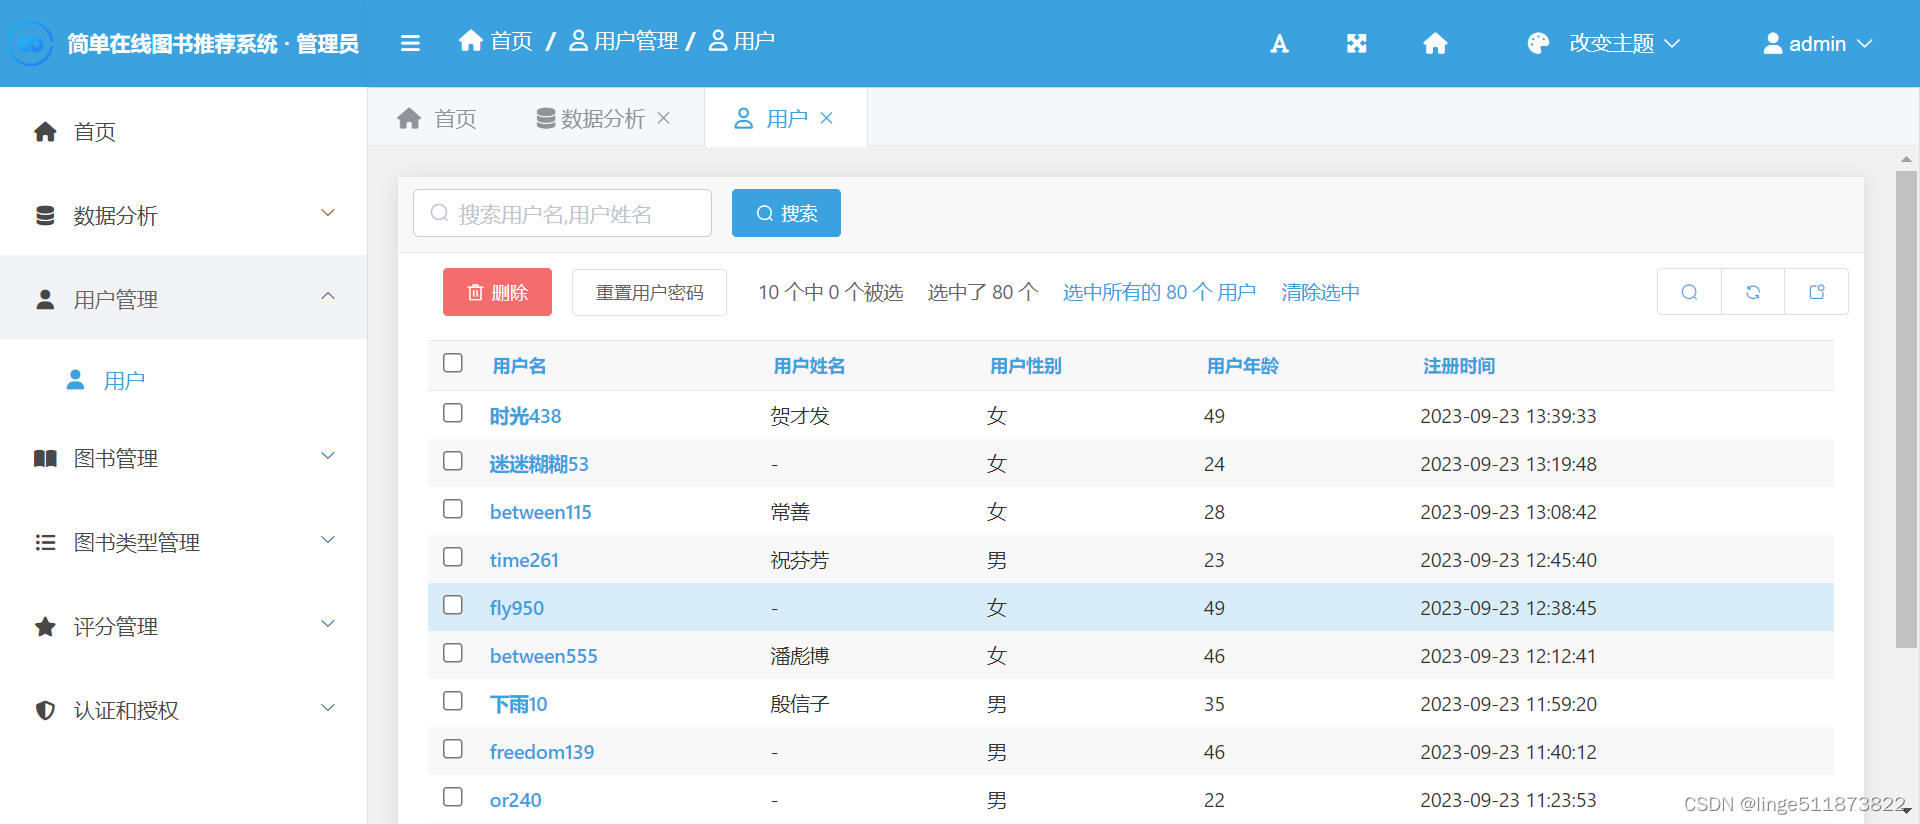Check the box for user 时光438
1920x824 pixels.
coord(453,413)
